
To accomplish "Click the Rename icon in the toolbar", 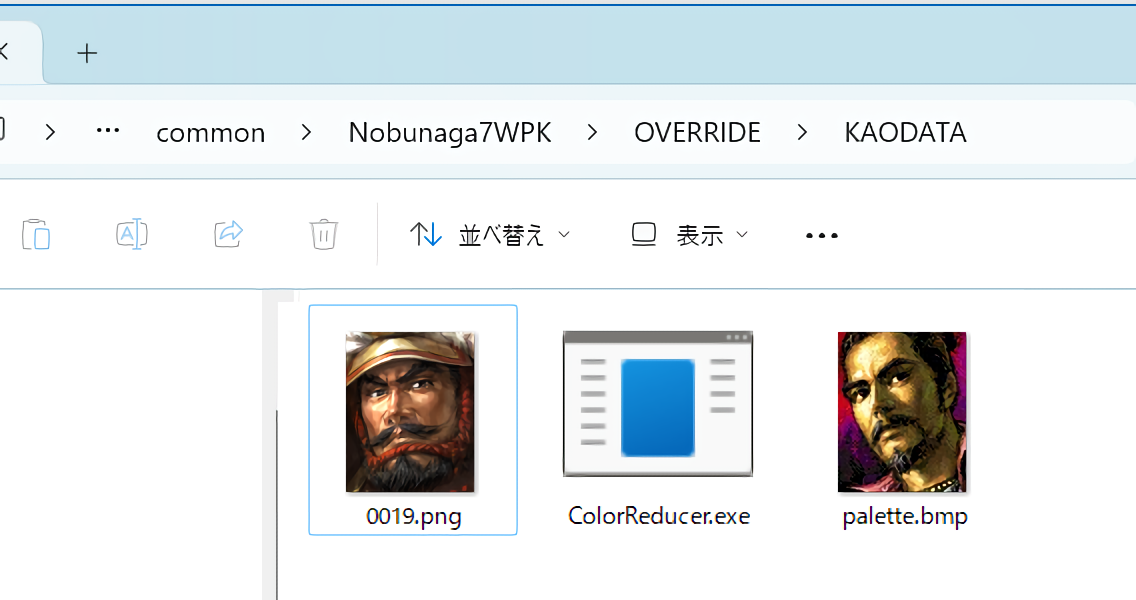I will point(132,235).
